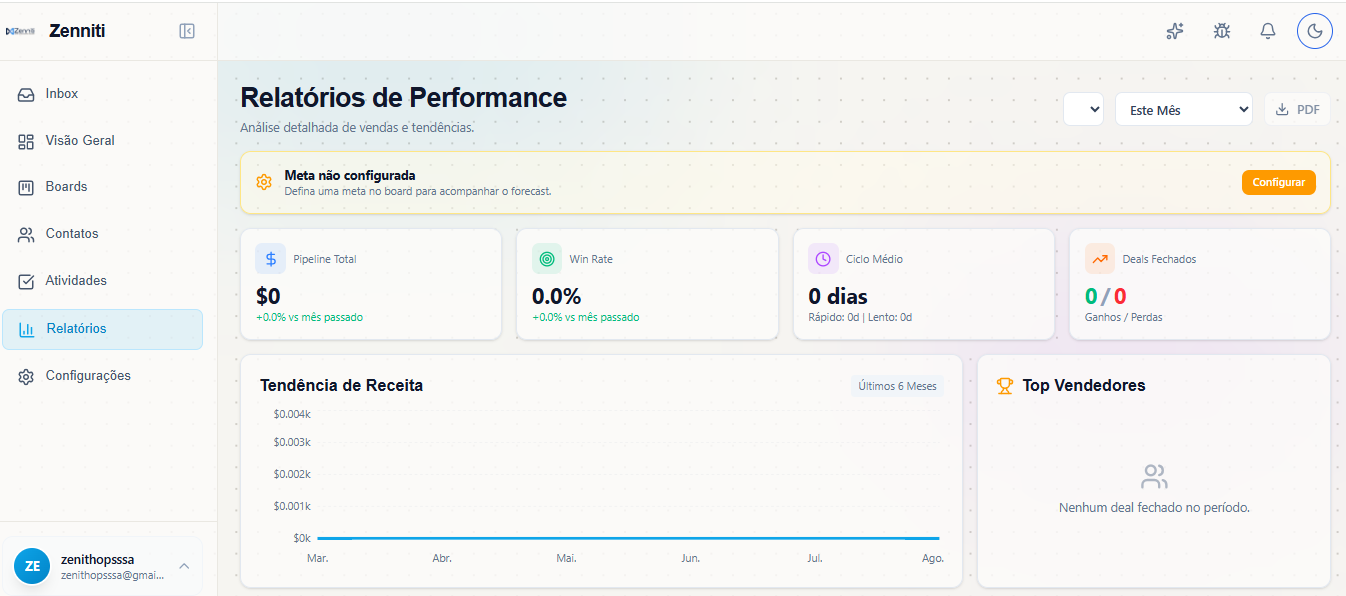The height and width of the screenshot is (596, 1346).
Task: Click the bug report icon
Action: (x=1221, y=31)
